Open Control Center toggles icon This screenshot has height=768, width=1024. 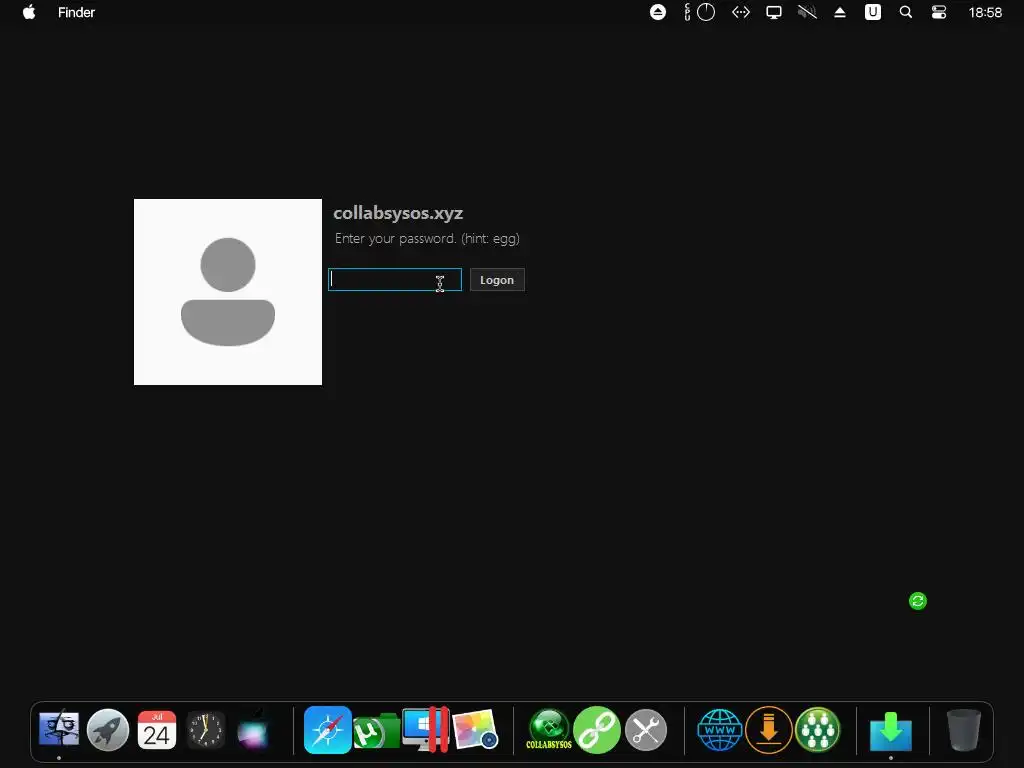938,12
